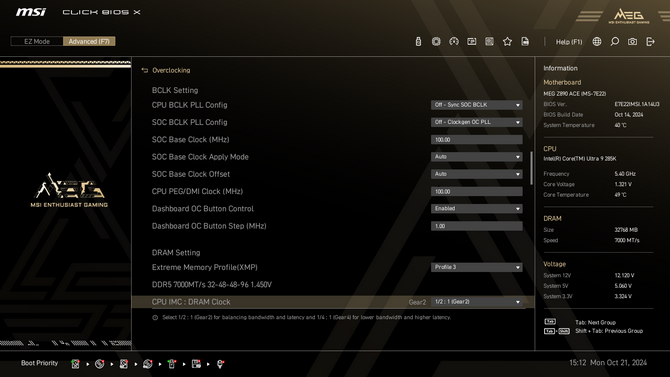The image size is (670, 377).
Task: Click the CPU chip icon in top toolbar
Action: [436, 41]
